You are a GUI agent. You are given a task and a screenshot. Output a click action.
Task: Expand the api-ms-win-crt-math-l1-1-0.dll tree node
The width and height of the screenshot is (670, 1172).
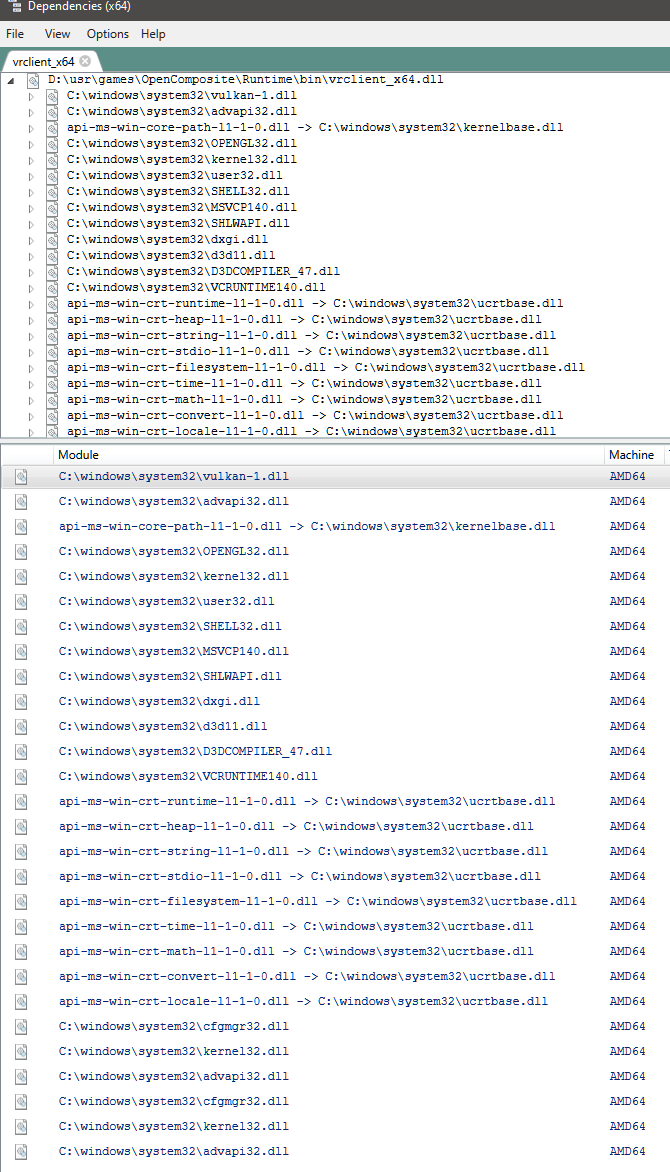pyautogui.click(x=31, y=400)
